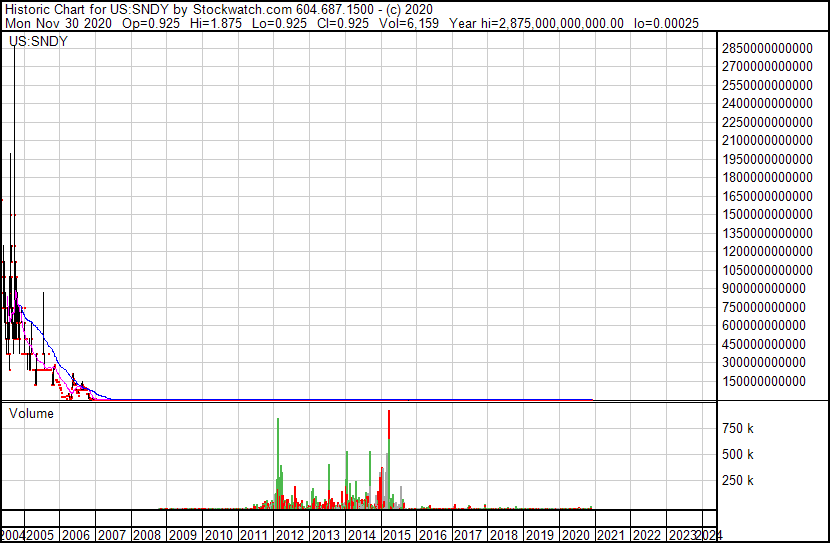Click the 2700000000000 price axis label
This screenshot has height=543, width=830.
click(767, 66)
